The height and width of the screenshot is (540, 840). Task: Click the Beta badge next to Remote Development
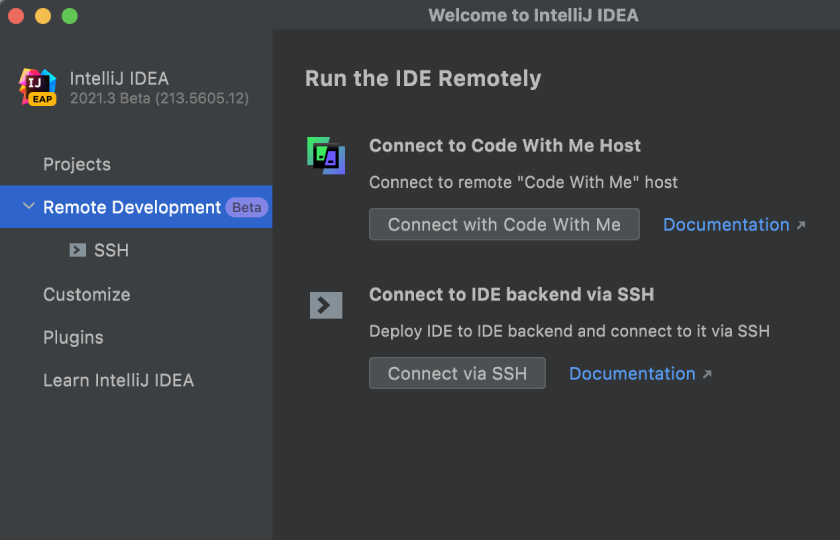(246, 207)
